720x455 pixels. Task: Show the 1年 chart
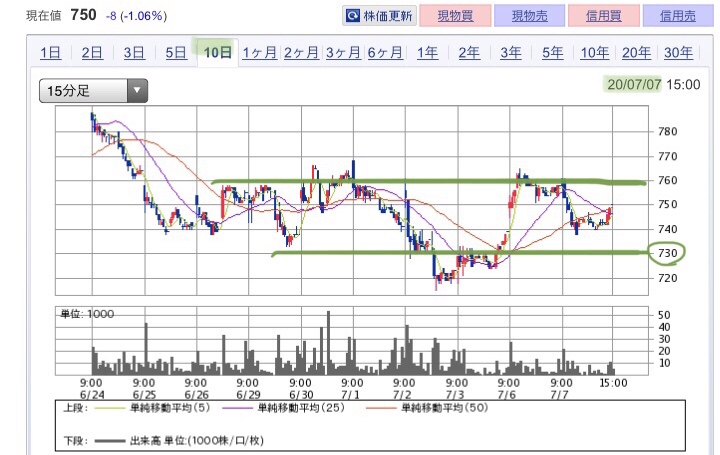pyautogui.click(x=427, y=53)
